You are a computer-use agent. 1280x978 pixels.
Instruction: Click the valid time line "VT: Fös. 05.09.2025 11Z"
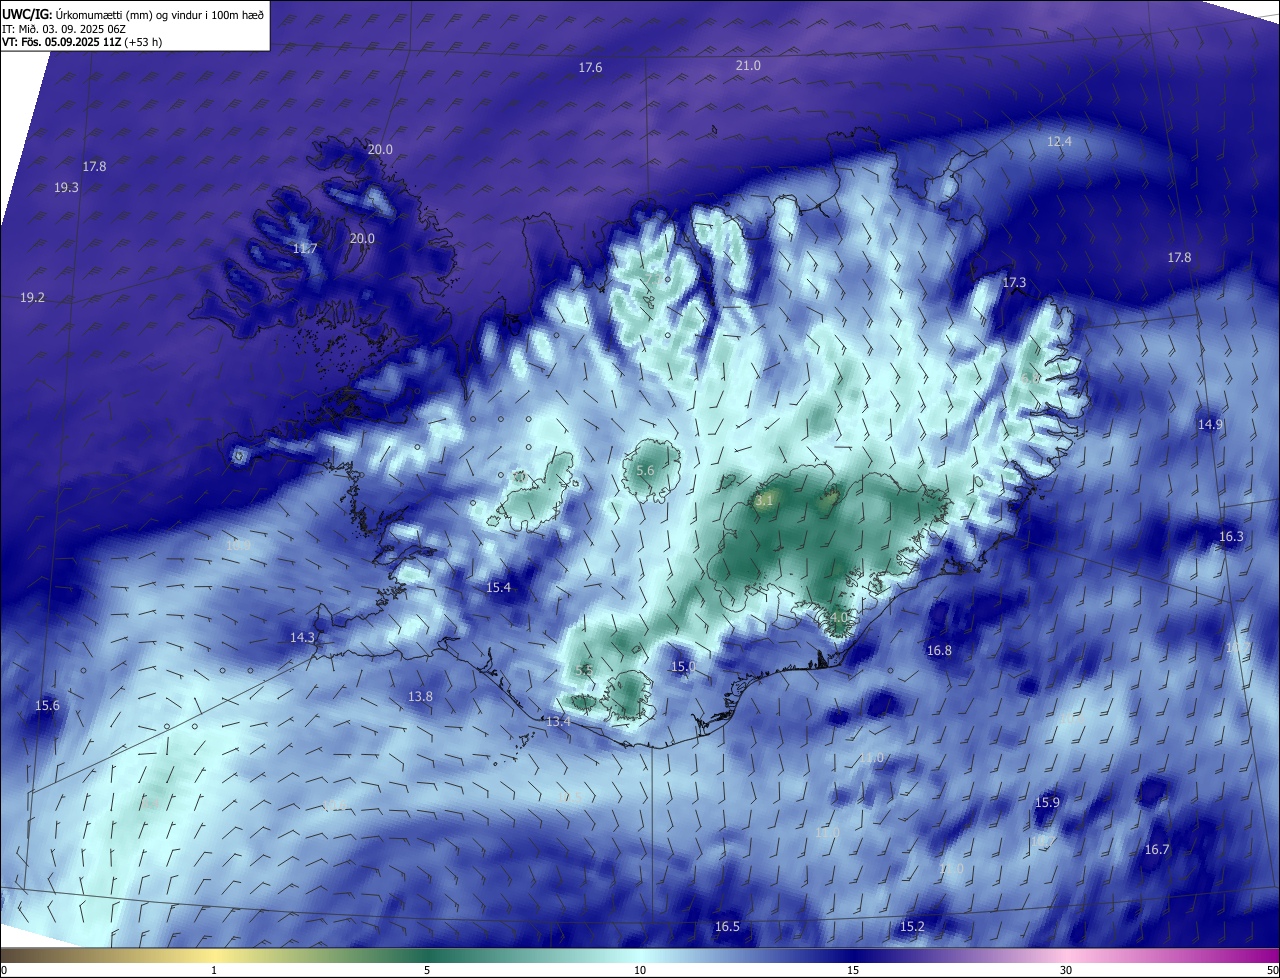click(x=61, y=43)
